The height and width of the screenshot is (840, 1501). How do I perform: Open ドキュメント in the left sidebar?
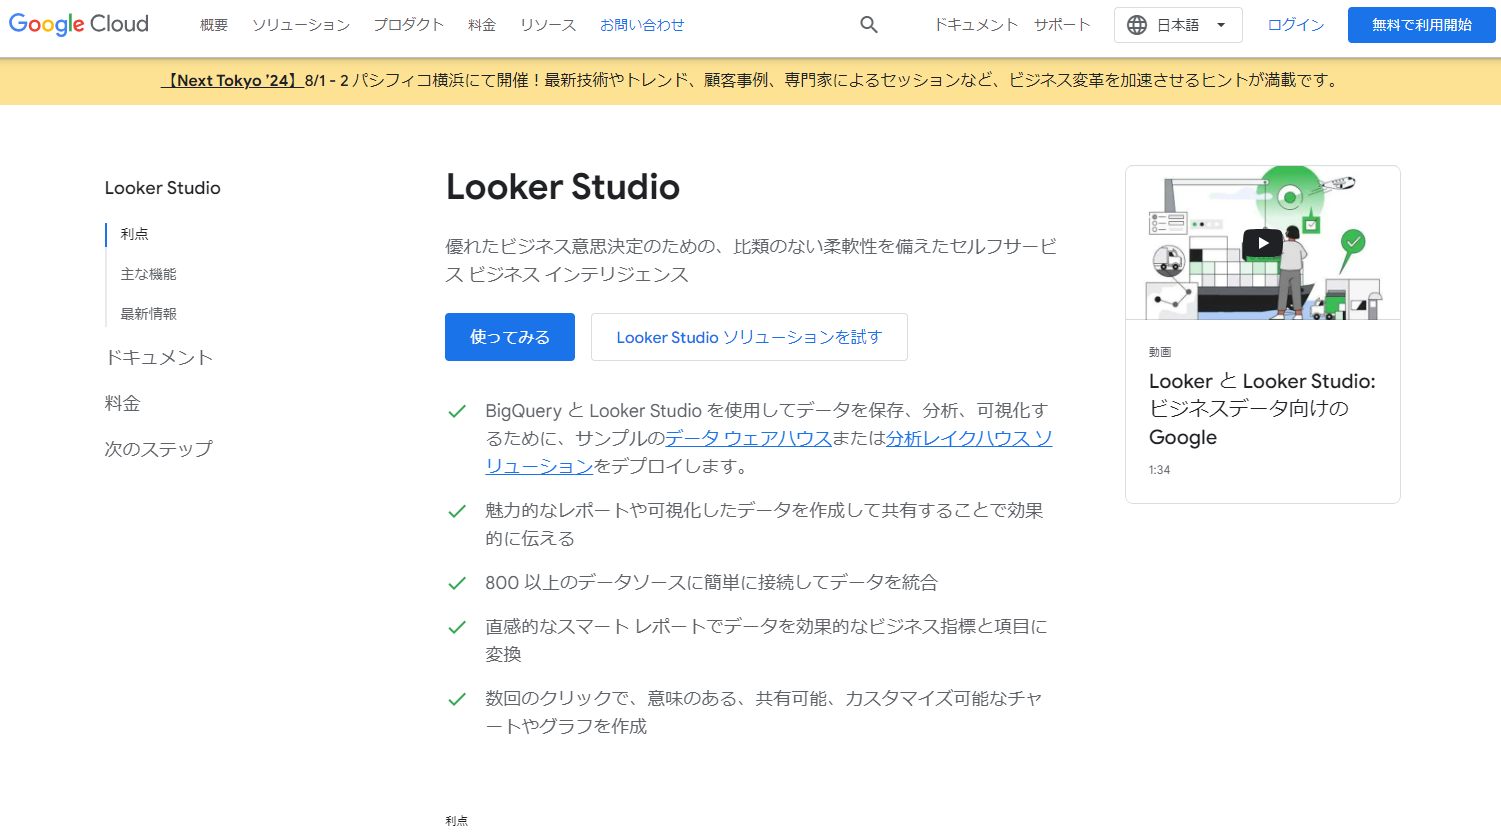click(x=159, y=357)
